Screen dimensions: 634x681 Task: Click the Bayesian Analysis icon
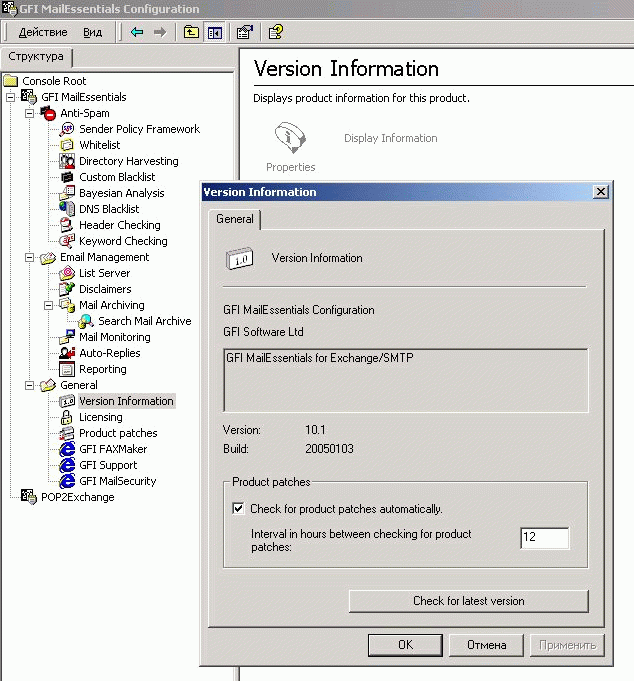tap(67, 193)
